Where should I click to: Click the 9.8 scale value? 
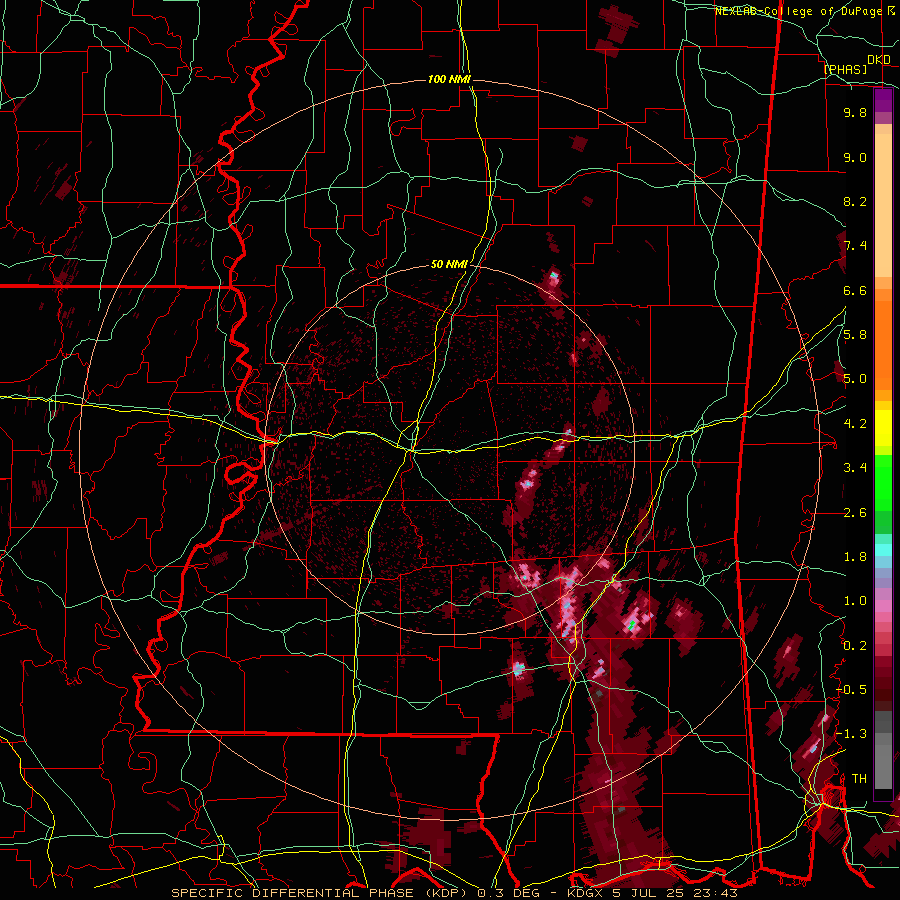click(x=855, y=112)
